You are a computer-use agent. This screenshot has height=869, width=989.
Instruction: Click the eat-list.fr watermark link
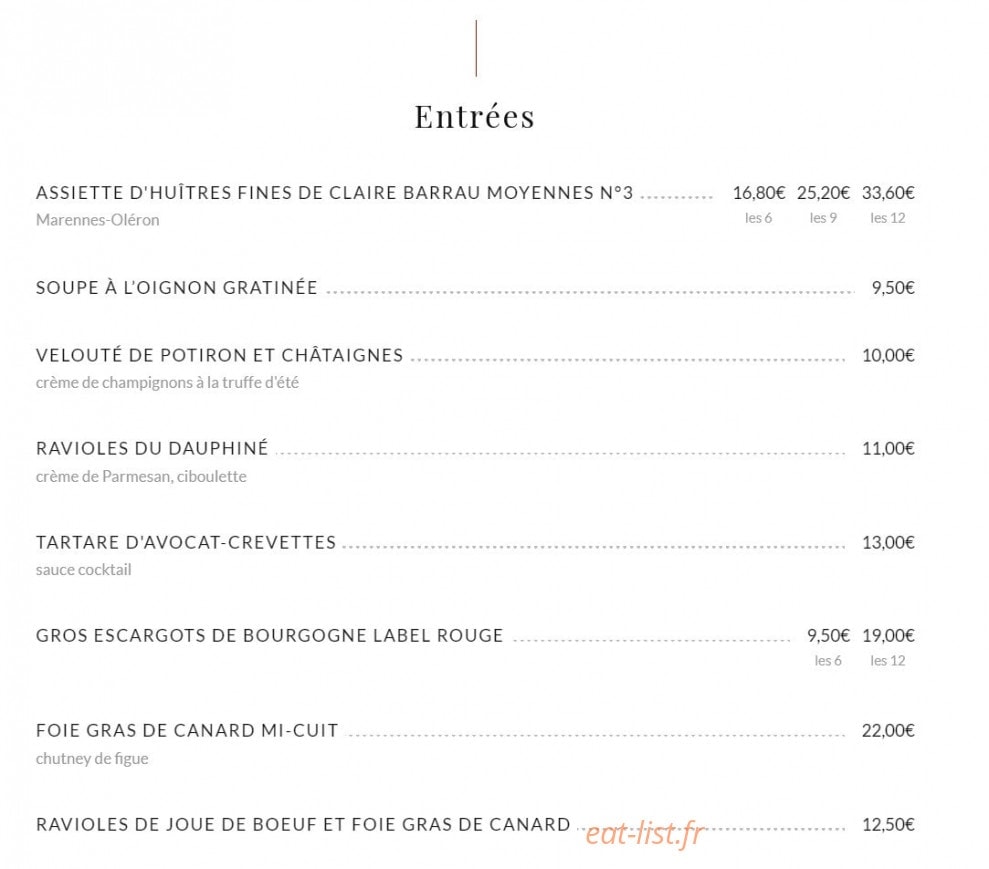pos(644,834)
